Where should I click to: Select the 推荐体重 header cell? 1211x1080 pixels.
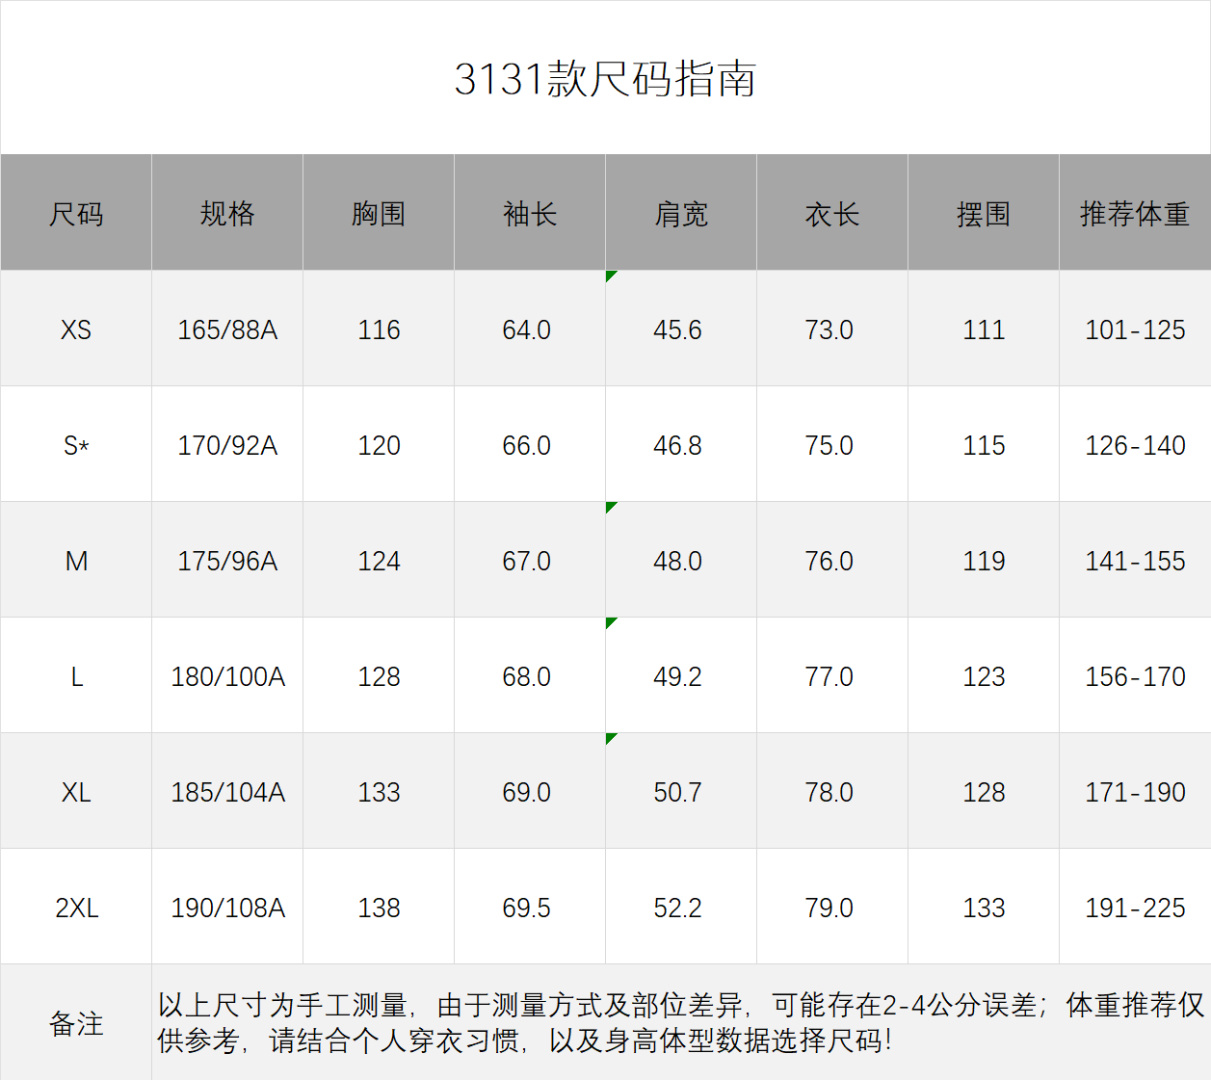(1135, 213)
